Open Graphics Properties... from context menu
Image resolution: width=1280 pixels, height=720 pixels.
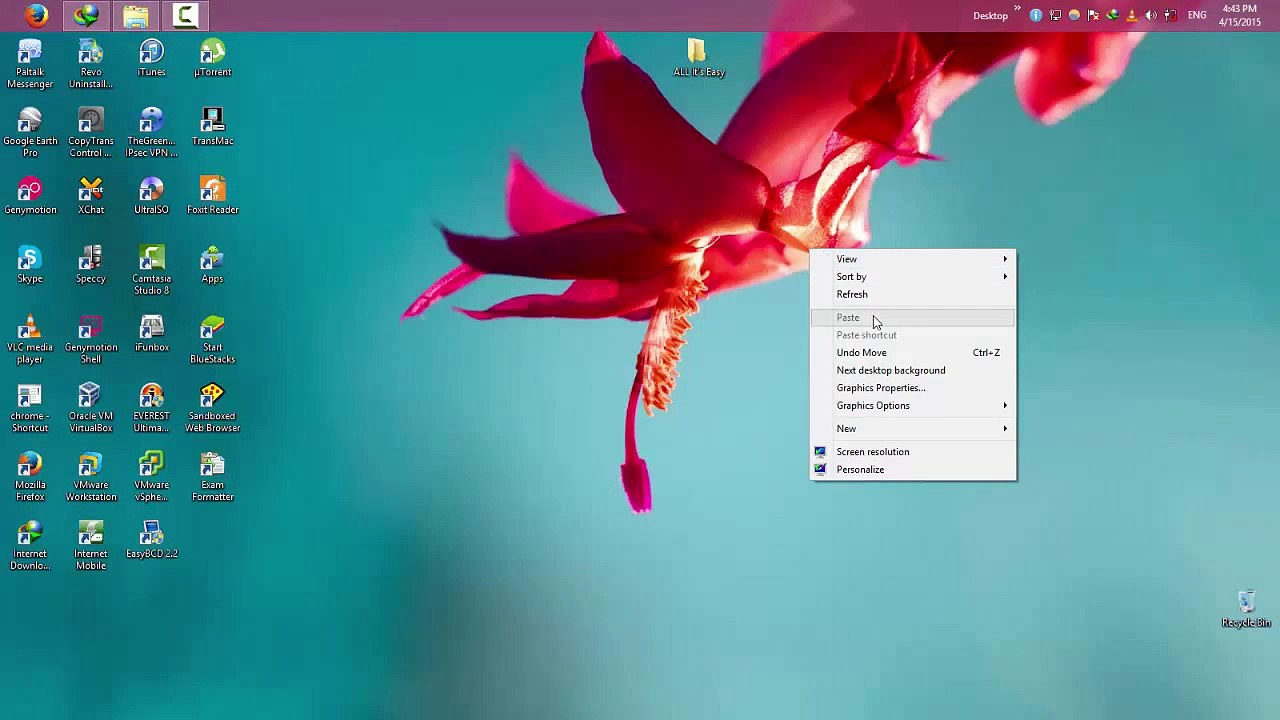pyautogui.click(x=913, y=388)
